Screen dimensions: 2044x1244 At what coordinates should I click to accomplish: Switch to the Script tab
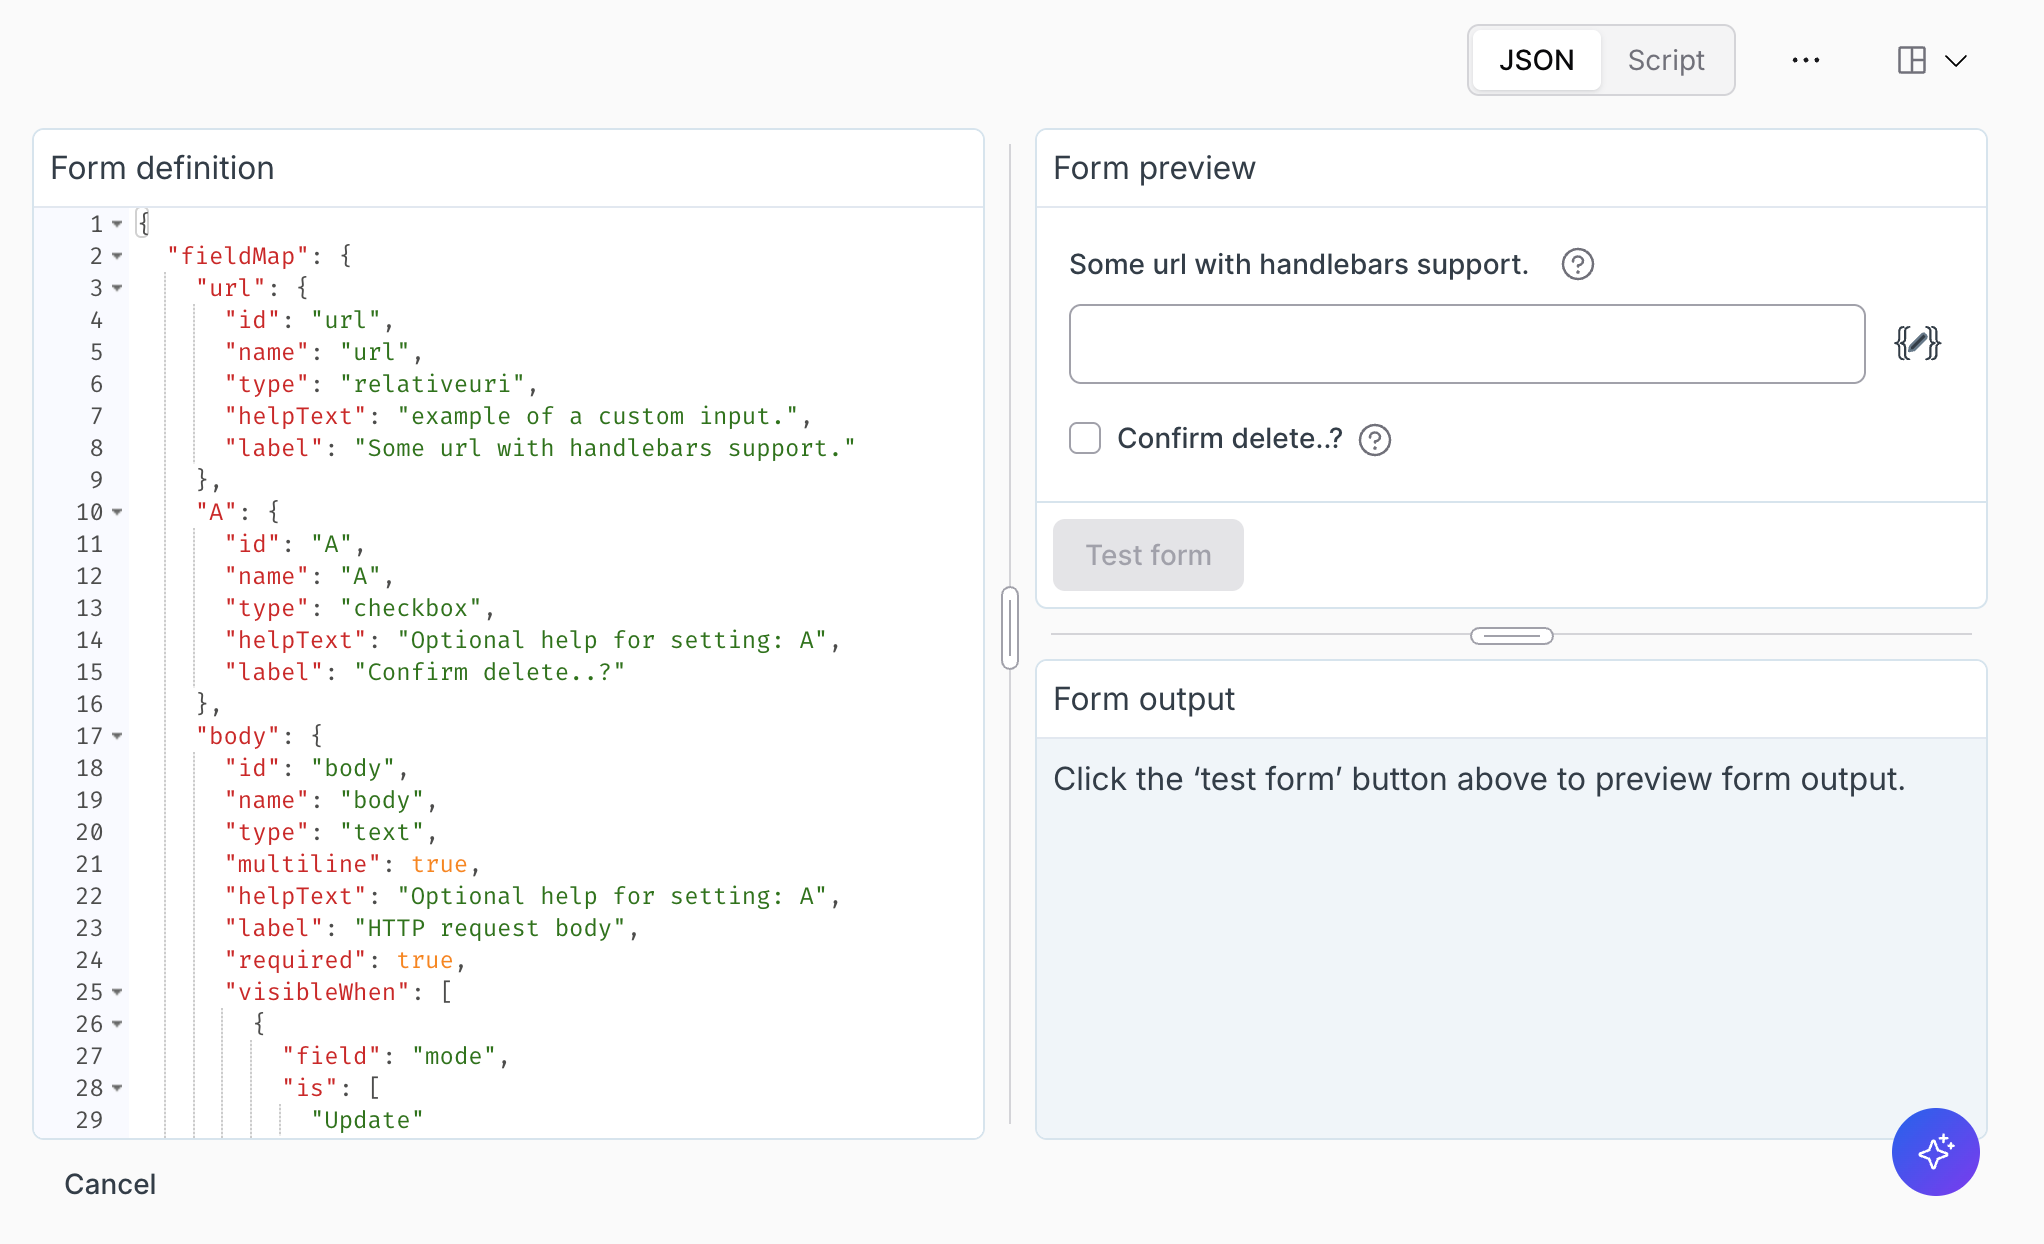pos(1666,60)
